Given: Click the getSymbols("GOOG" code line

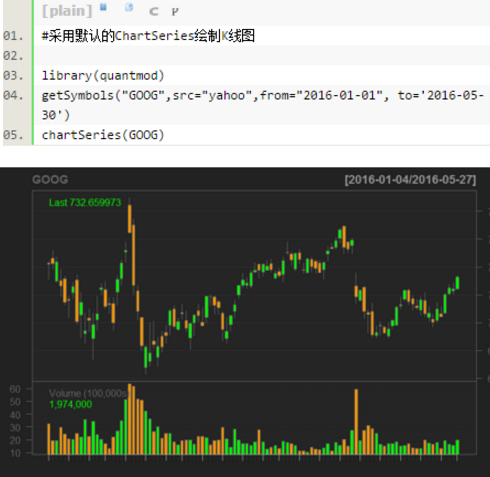Looking at the screenshot, I should (x=262, y=105).
